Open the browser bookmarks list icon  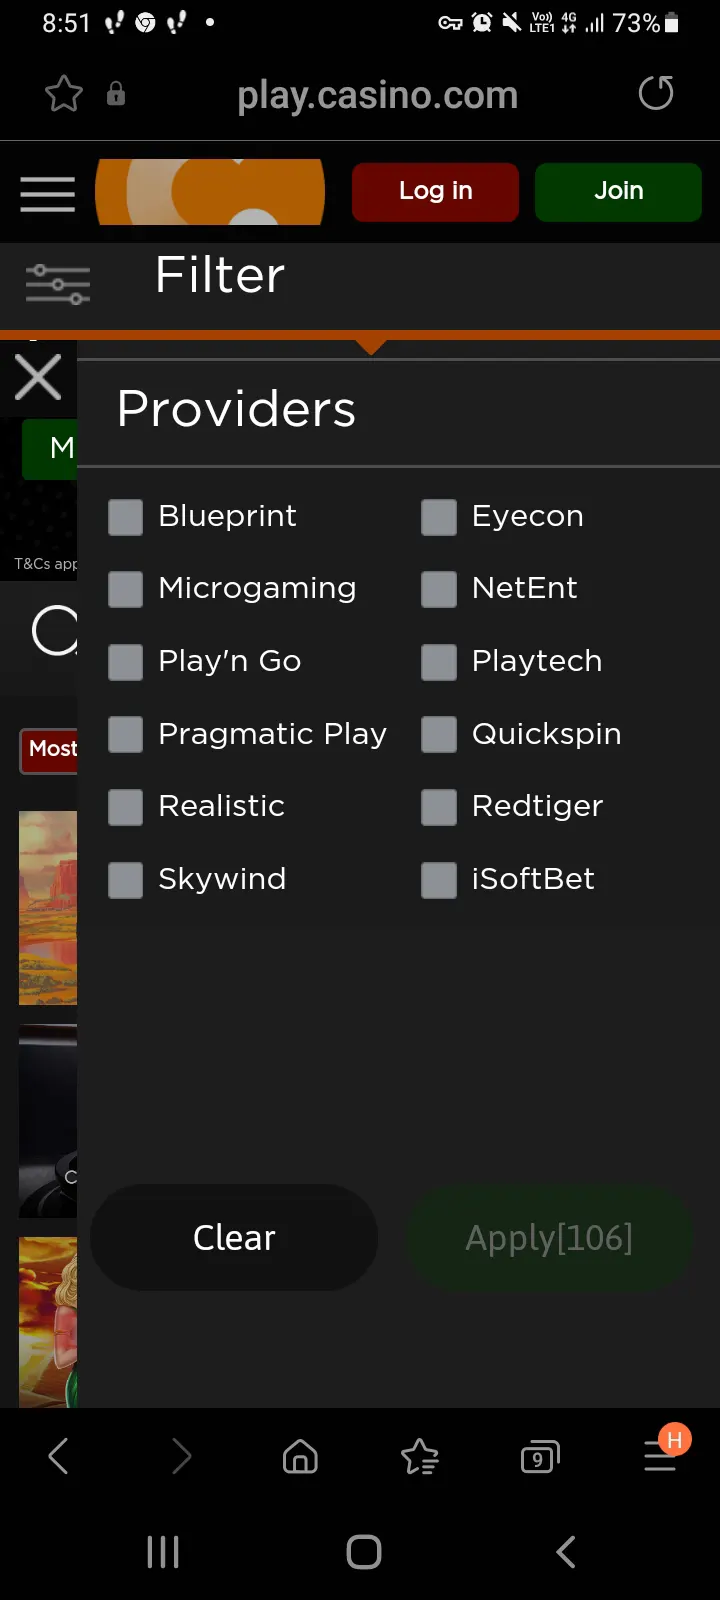tap(420, 1457)
